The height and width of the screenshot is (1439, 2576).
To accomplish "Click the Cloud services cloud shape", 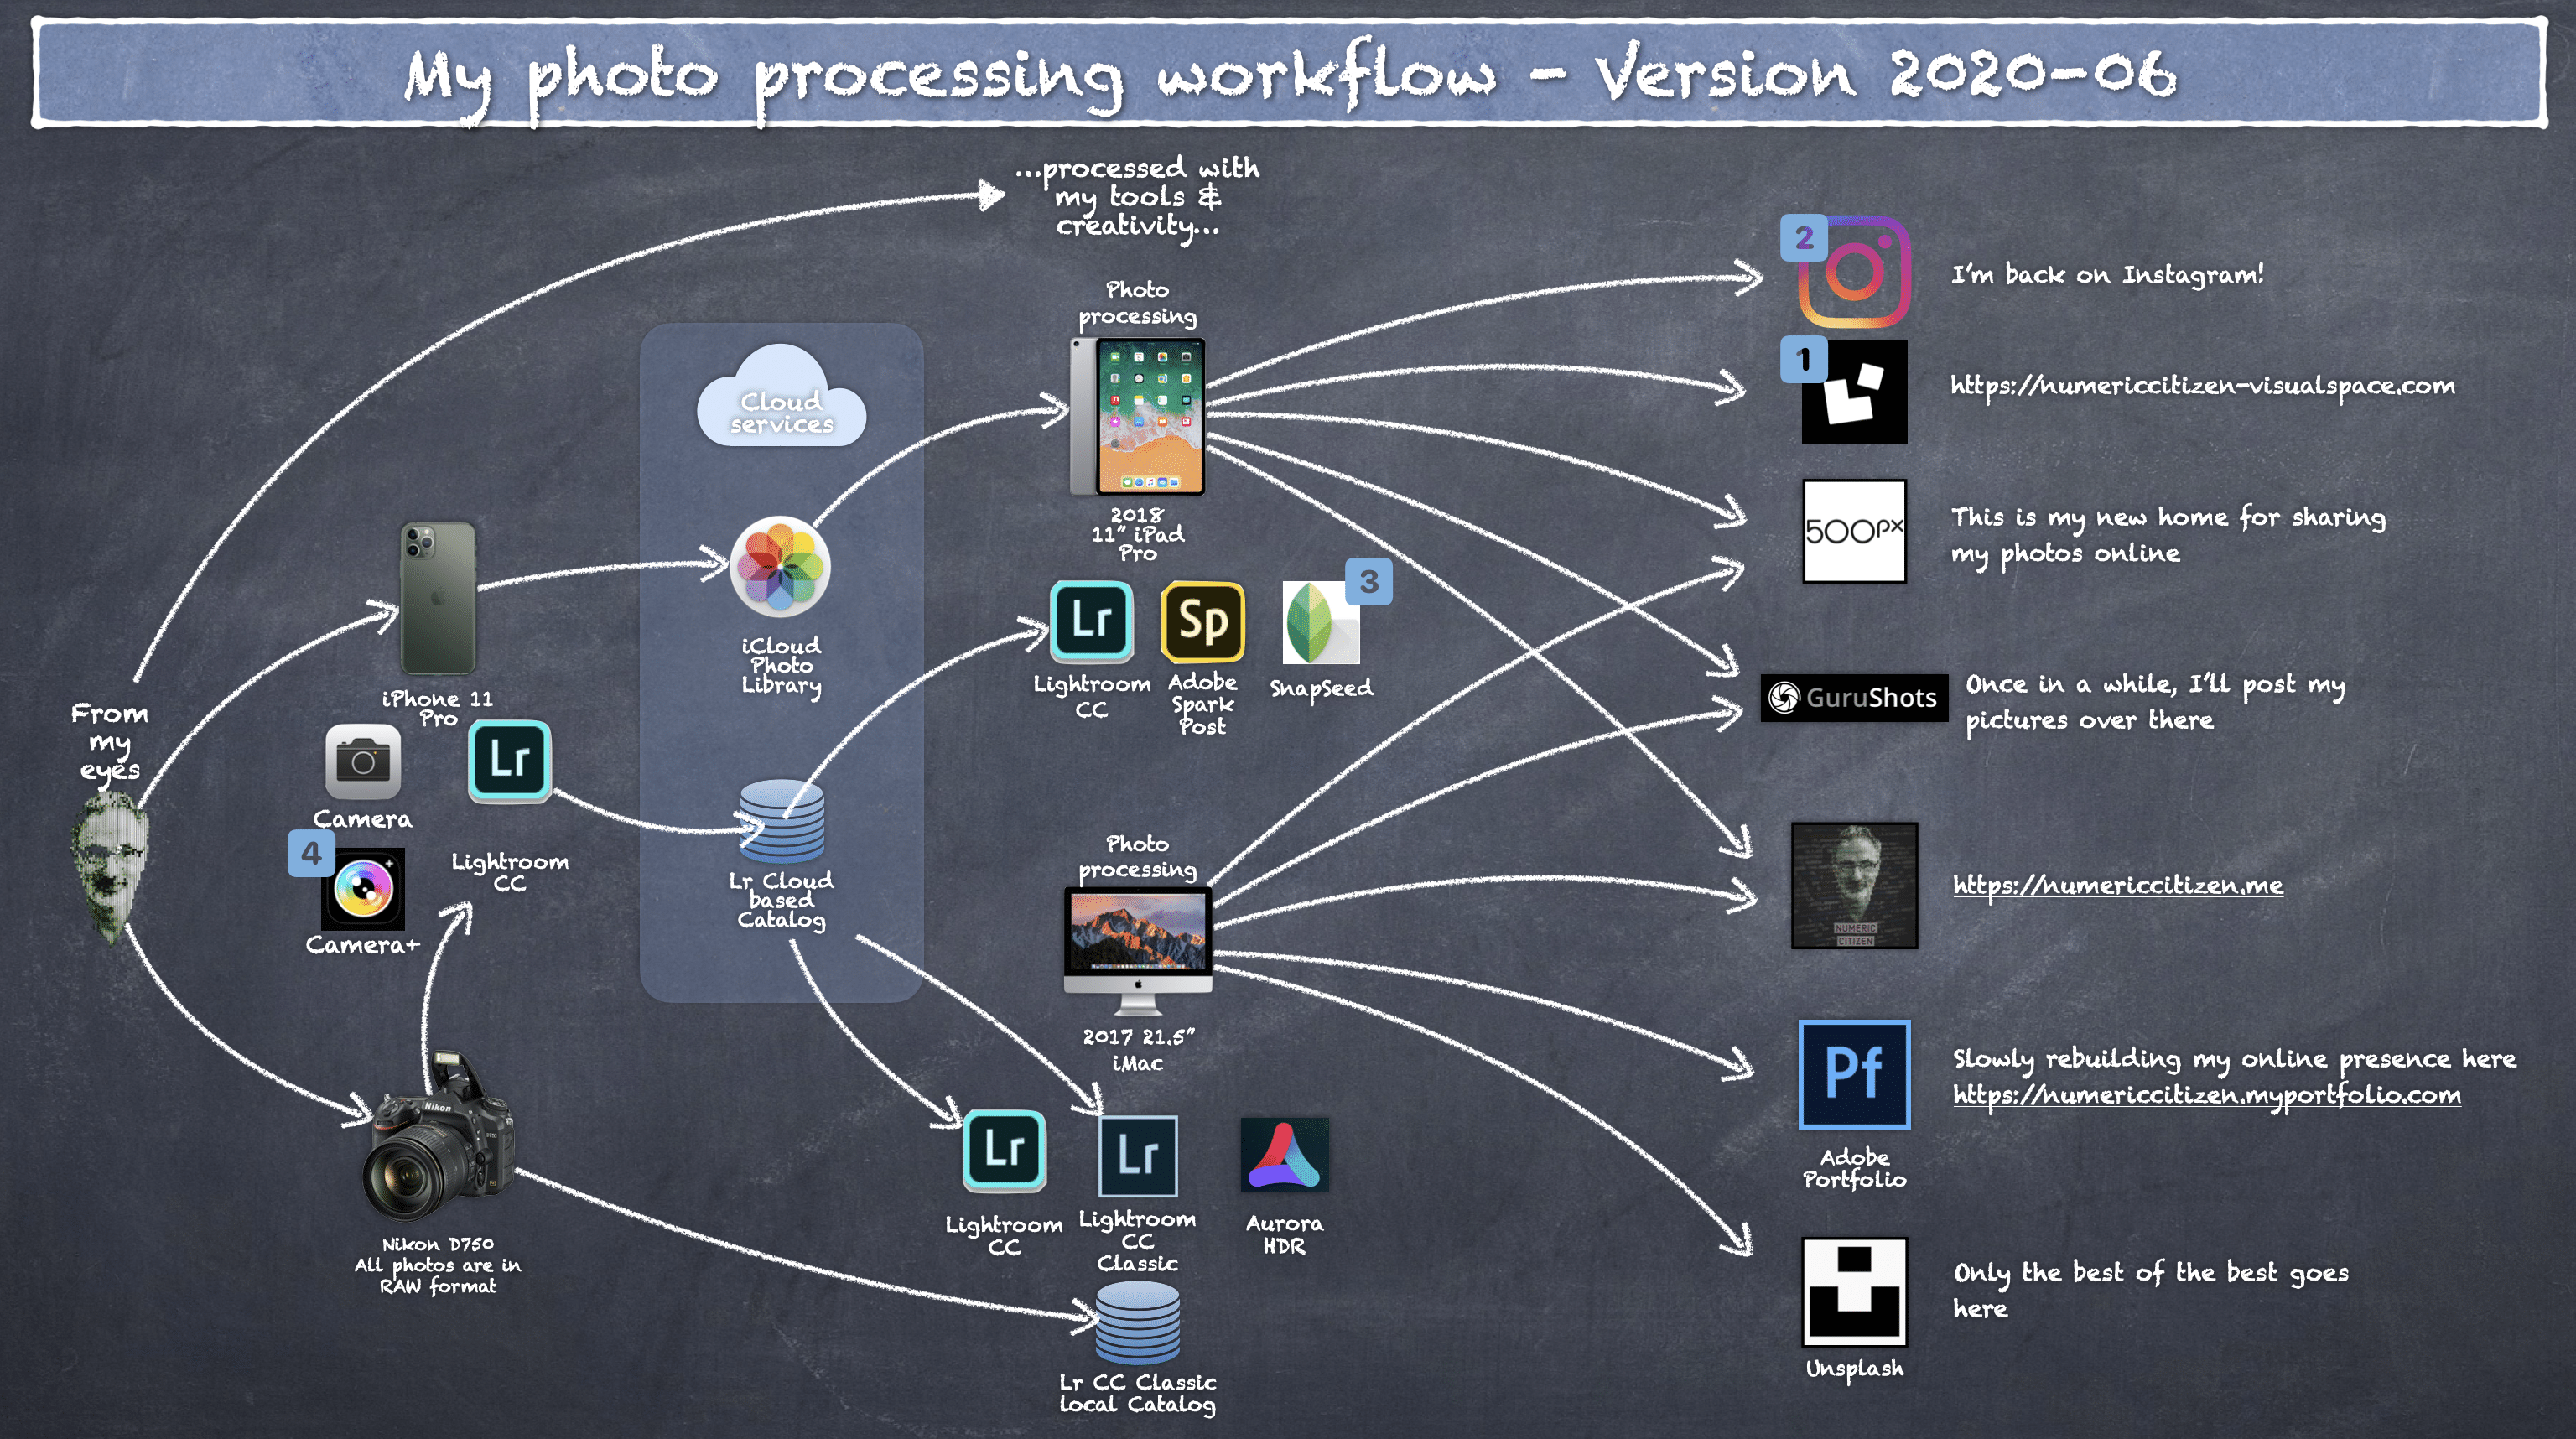I will pos(781,400).
